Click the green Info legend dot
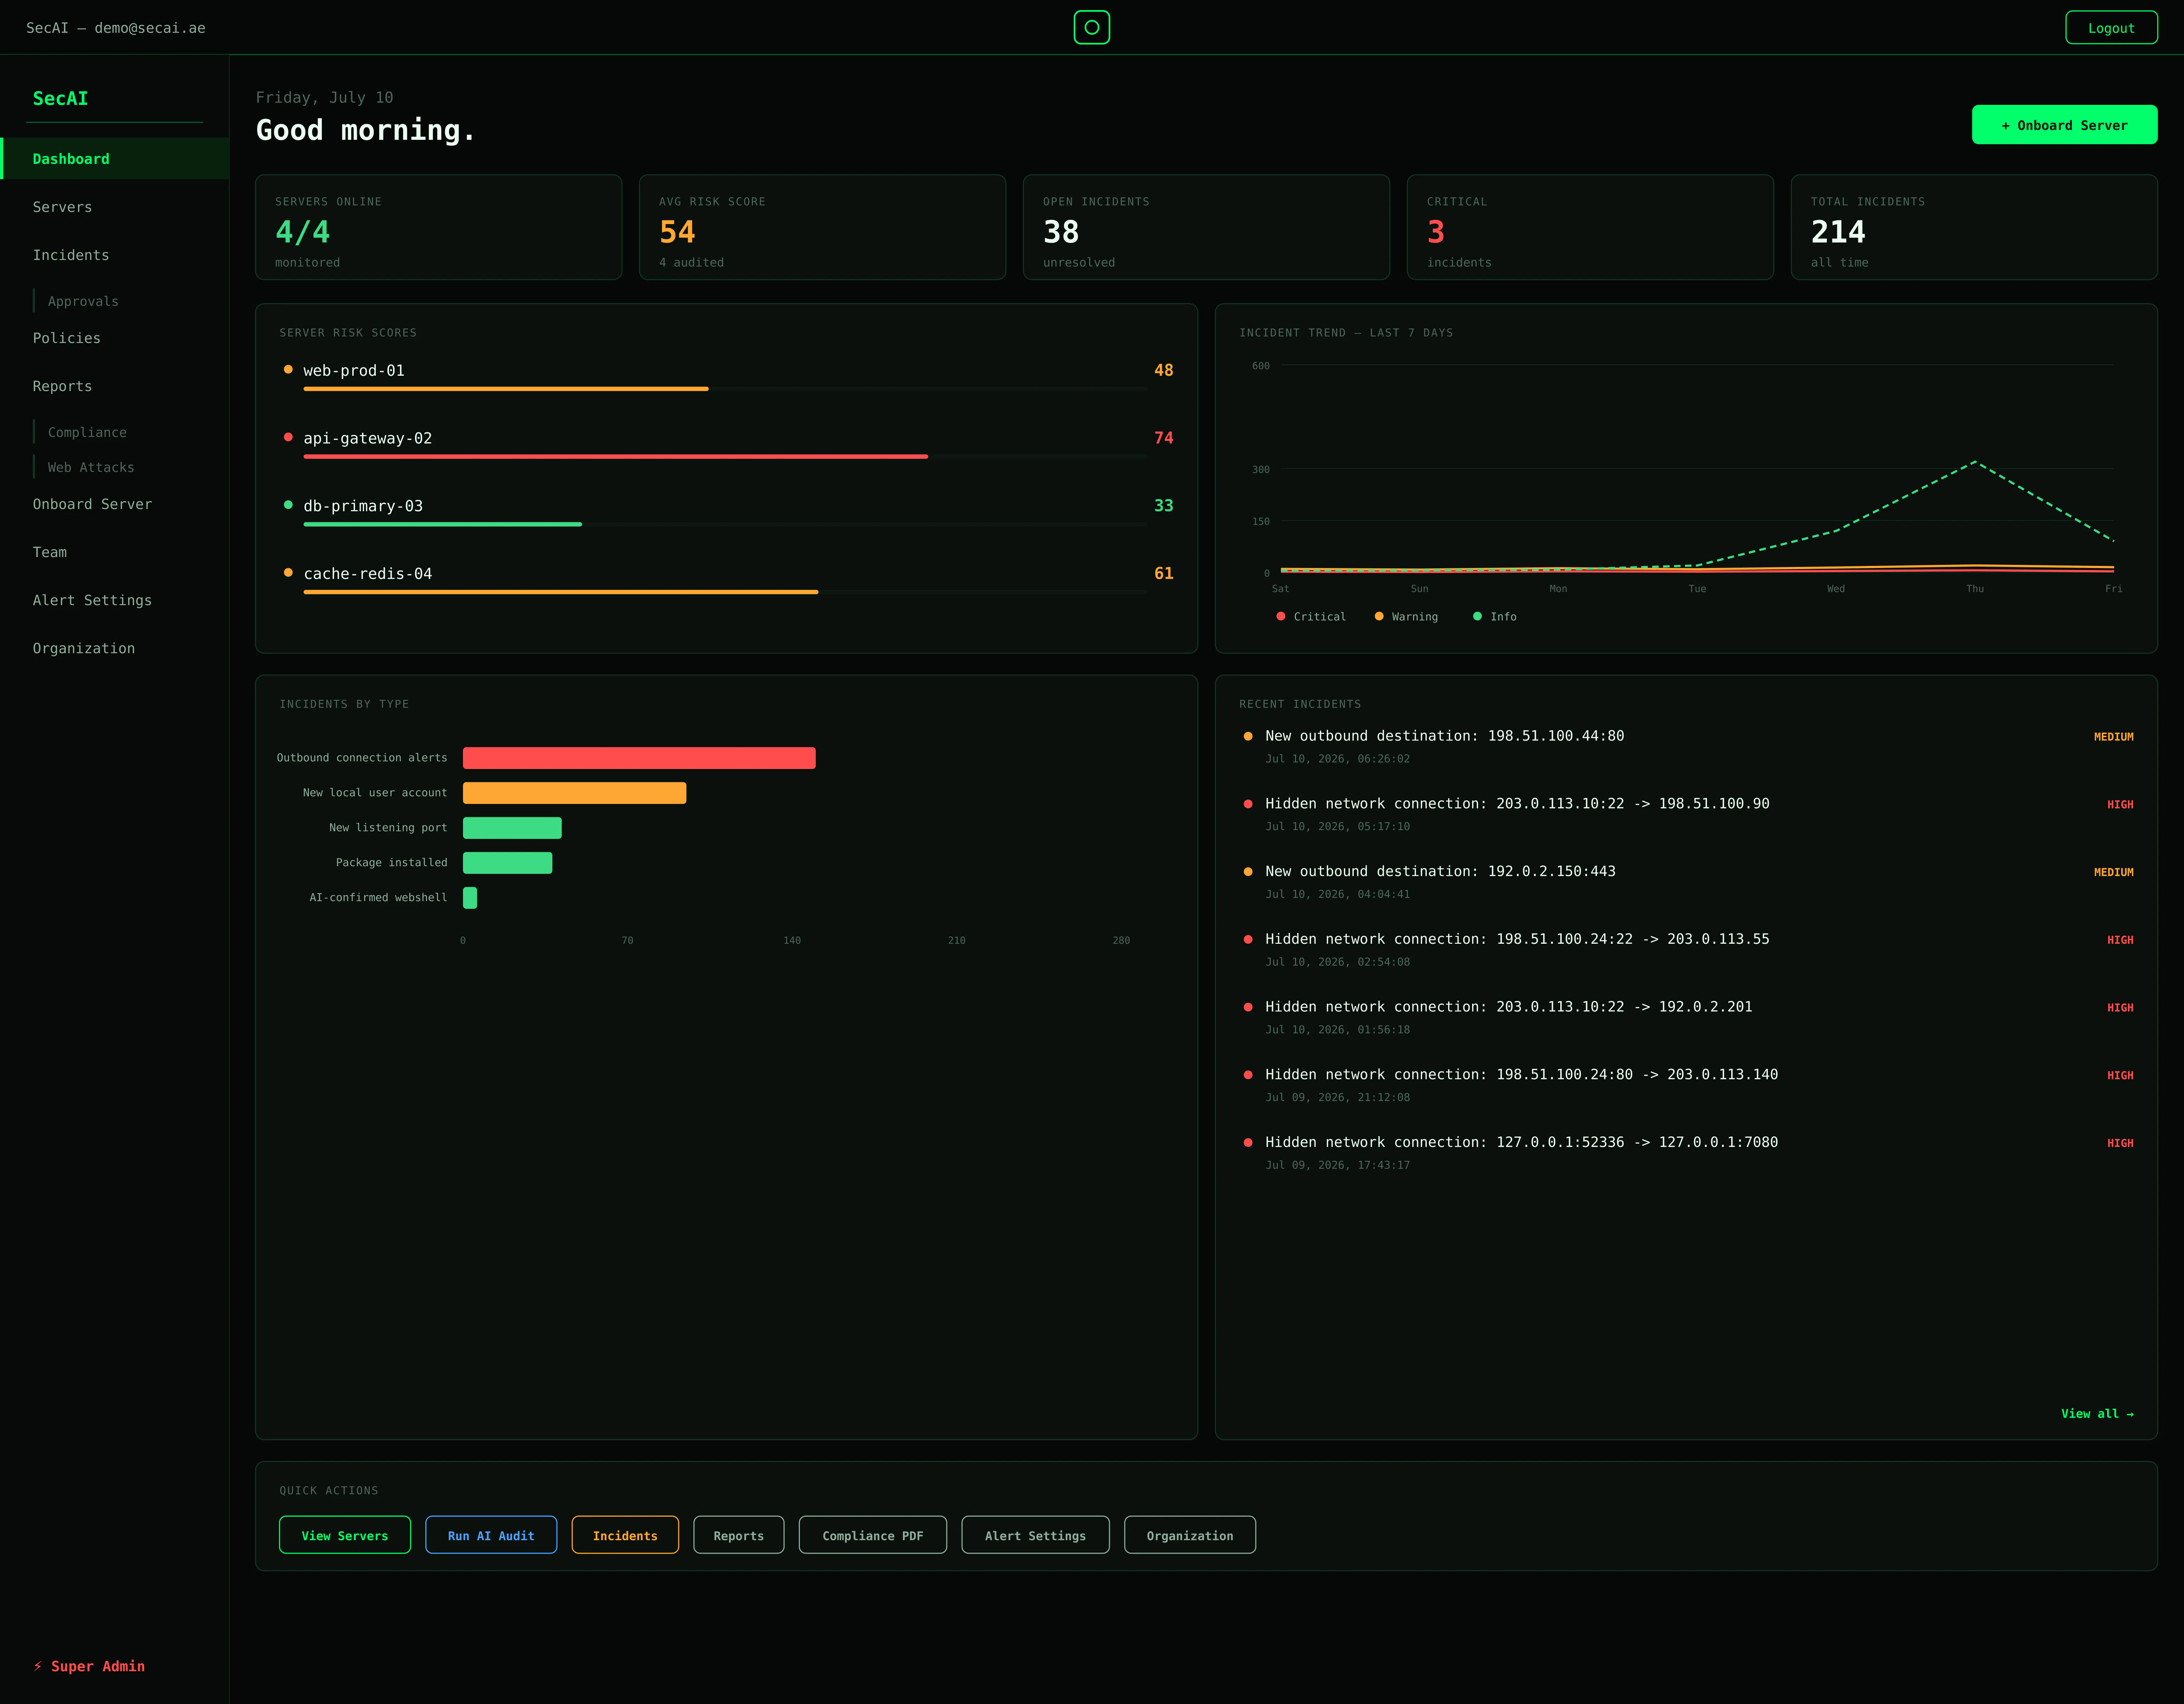 pyautogui.click(x=1477, y=616)
